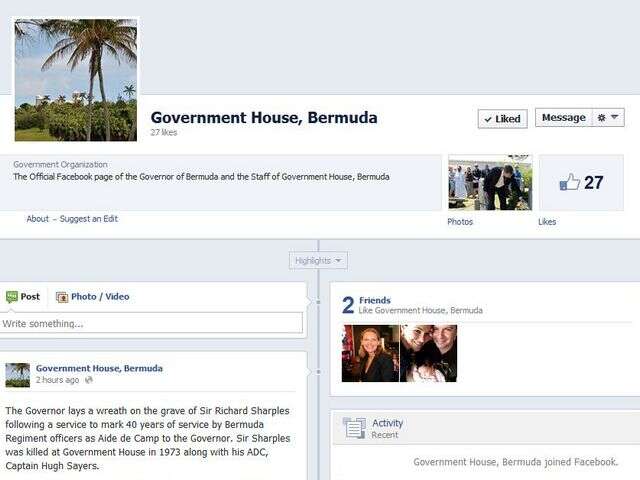Click the globe privacy icon next to 2 hours ago

pos(89,380)
